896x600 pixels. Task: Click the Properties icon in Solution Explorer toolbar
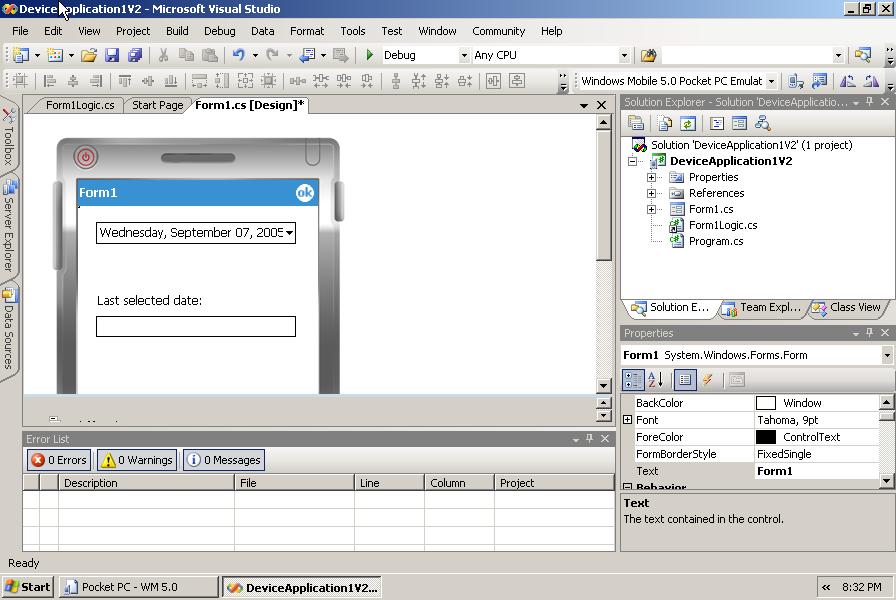tap(636, 122)
